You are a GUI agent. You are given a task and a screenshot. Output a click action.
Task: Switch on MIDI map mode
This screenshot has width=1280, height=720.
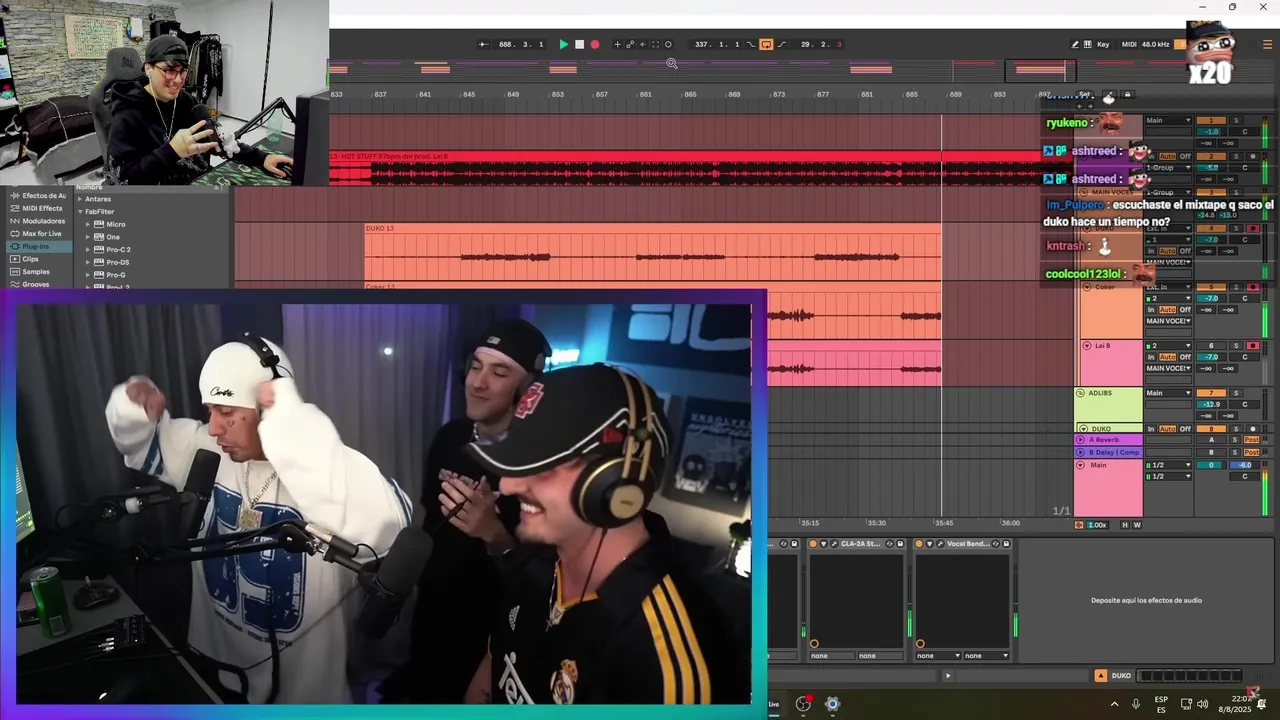[1129, 44]
